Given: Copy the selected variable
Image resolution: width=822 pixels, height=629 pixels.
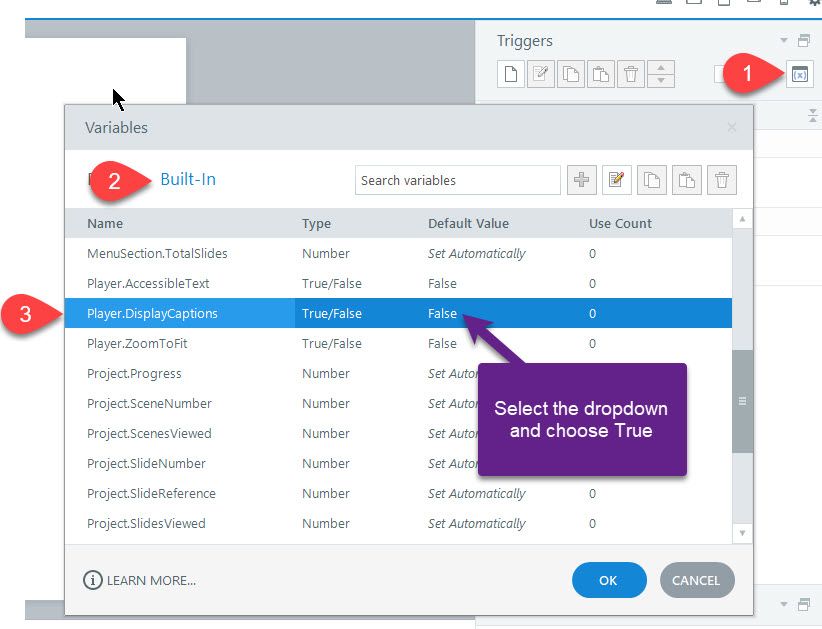Looking at the screenshot, I should pos(652,180).
